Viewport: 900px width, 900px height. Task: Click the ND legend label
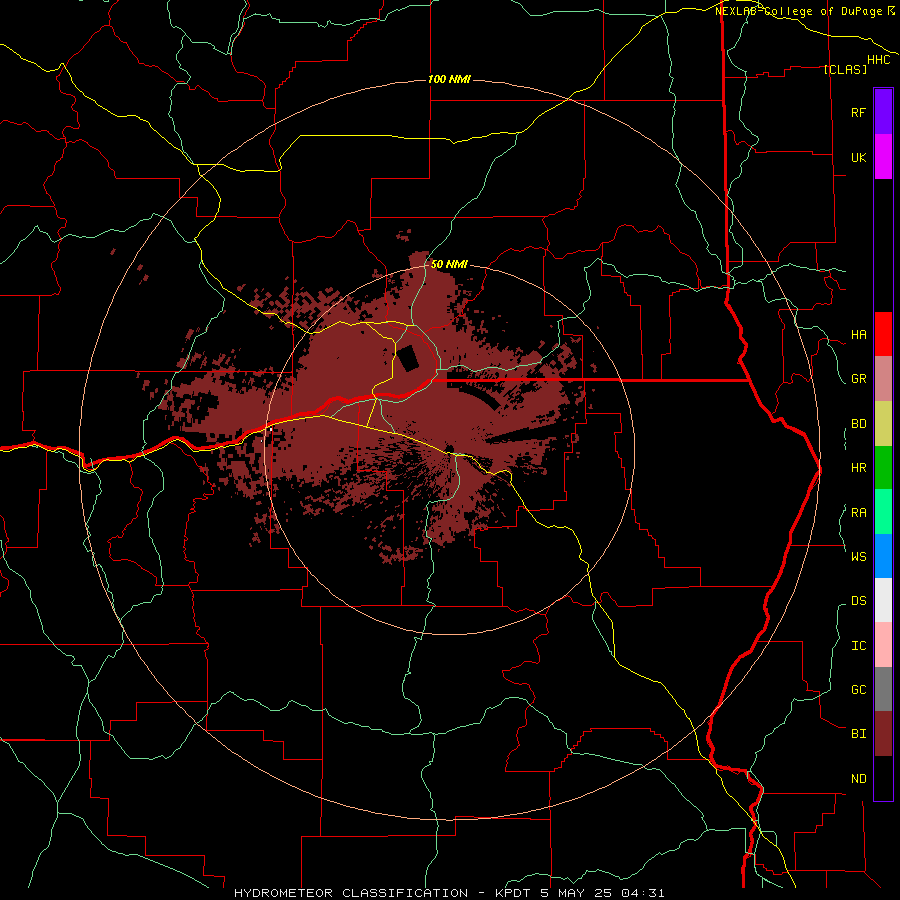(858, 779)
